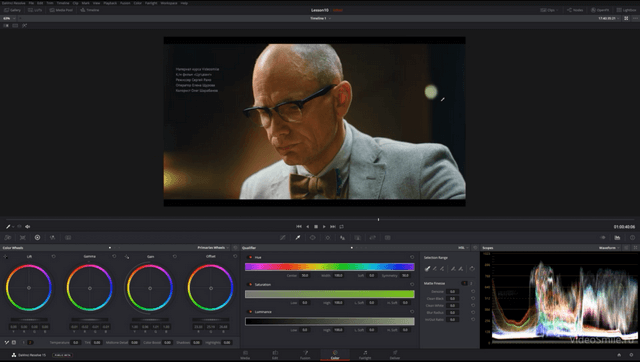Open the Edit menu
The width and height of the screenshot is (640, 362).
(x=40, y=3)
